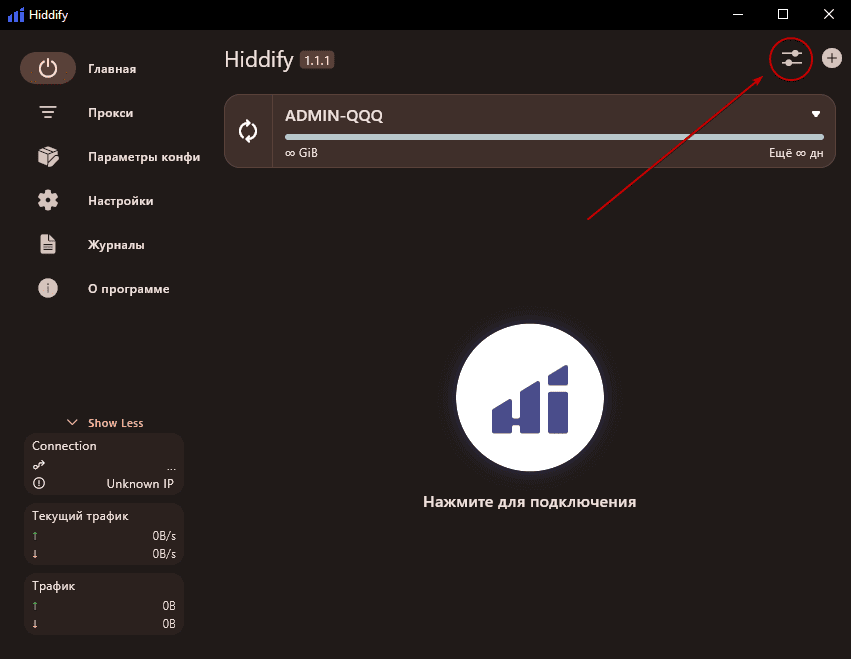The image size is (851, 659).
Task: Open the circled quick settings sliders icon
Action: pyautogui.click(x=791, y=59)
